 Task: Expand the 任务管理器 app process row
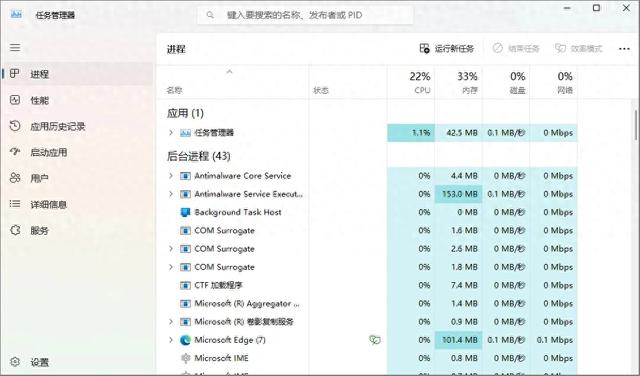click(171, 132)
